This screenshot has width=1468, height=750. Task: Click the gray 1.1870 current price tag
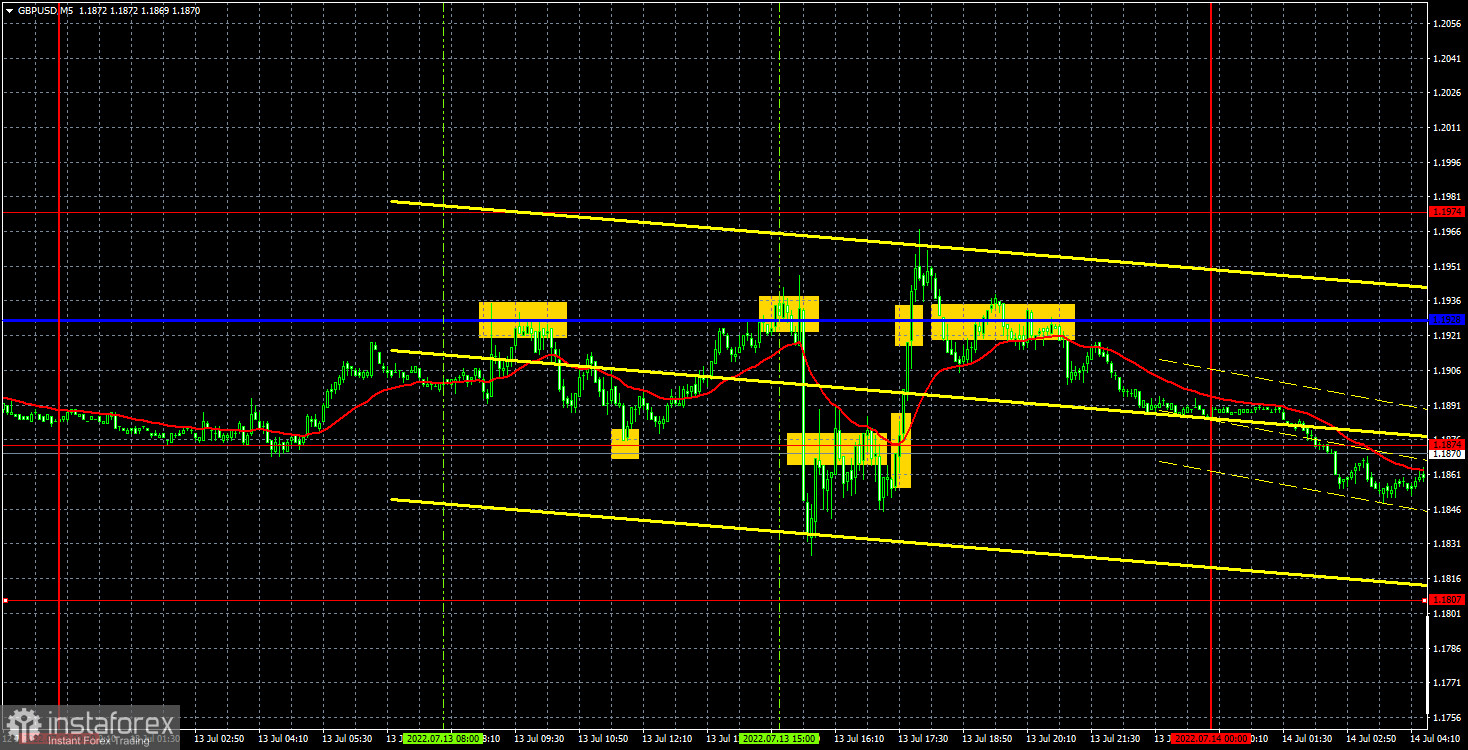click(1447, 453)
